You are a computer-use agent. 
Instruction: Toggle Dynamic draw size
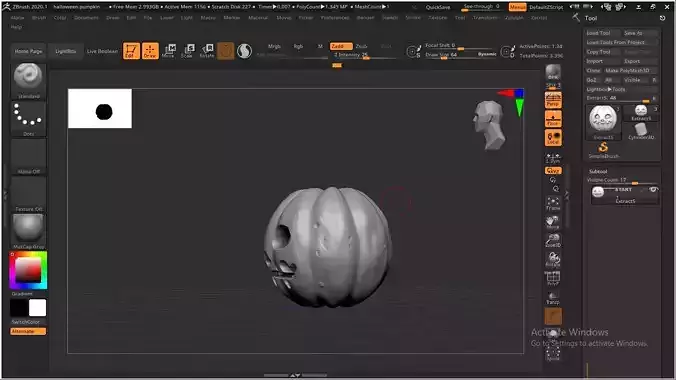tap(487, 54)
